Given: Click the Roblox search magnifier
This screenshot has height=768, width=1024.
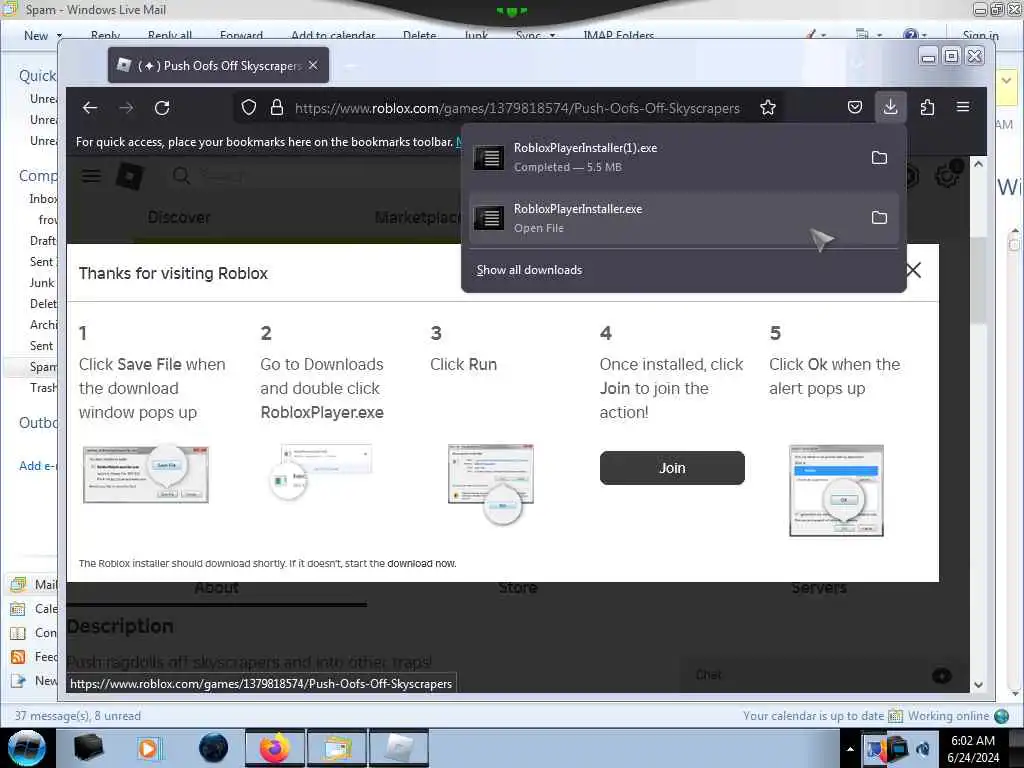Looking at the screenshot, I should (x=182, y=176).
